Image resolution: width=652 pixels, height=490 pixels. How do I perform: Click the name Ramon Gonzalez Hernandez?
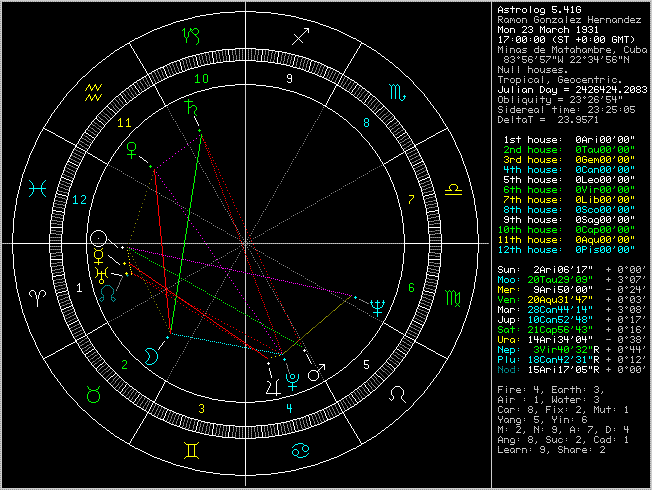tap(569, 20)
